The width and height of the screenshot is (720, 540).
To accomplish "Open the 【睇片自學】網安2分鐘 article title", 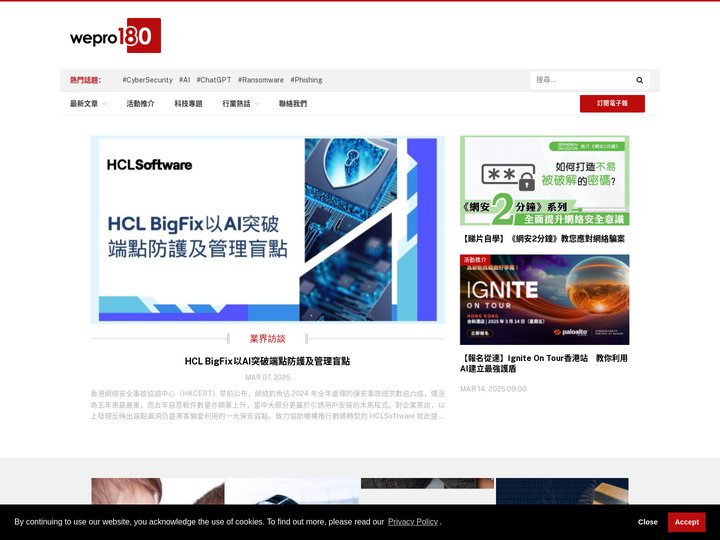I will tap(544, 239).
